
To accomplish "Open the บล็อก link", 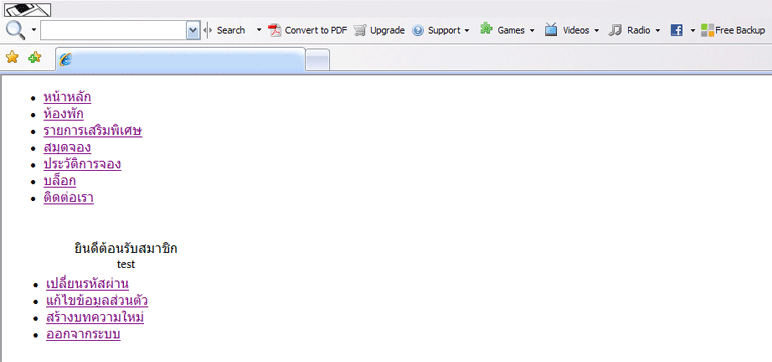I will click(60, 181).
